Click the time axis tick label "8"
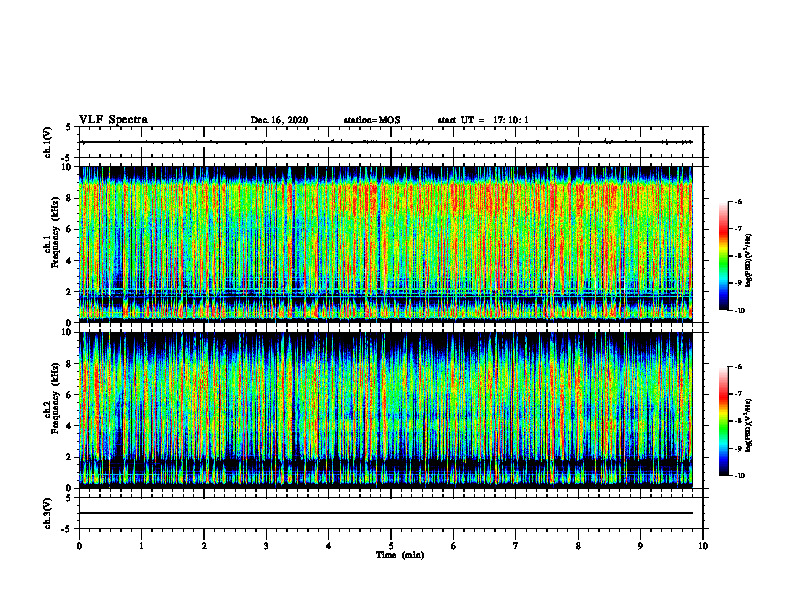792x612 pixels. coord(578,546)
